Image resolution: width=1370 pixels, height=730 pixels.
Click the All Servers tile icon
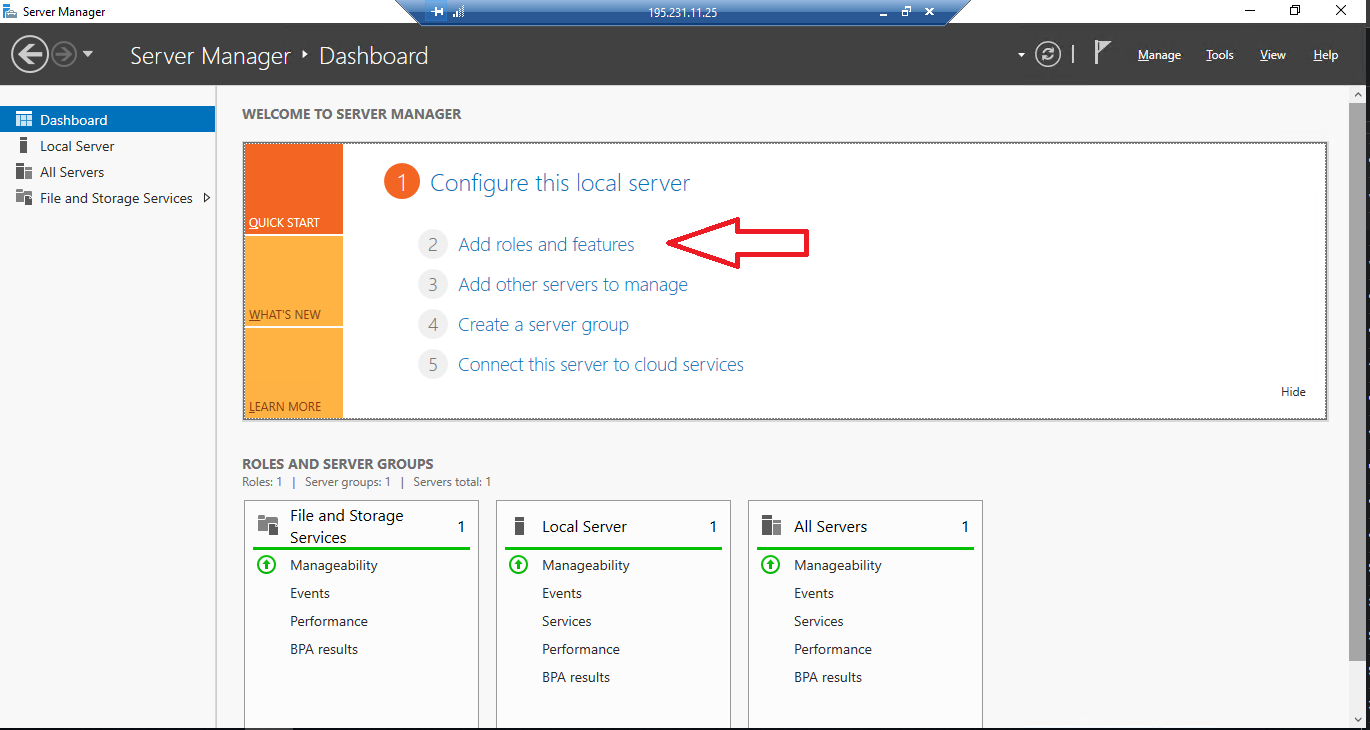pyautogui.click(x=771, y=526)
